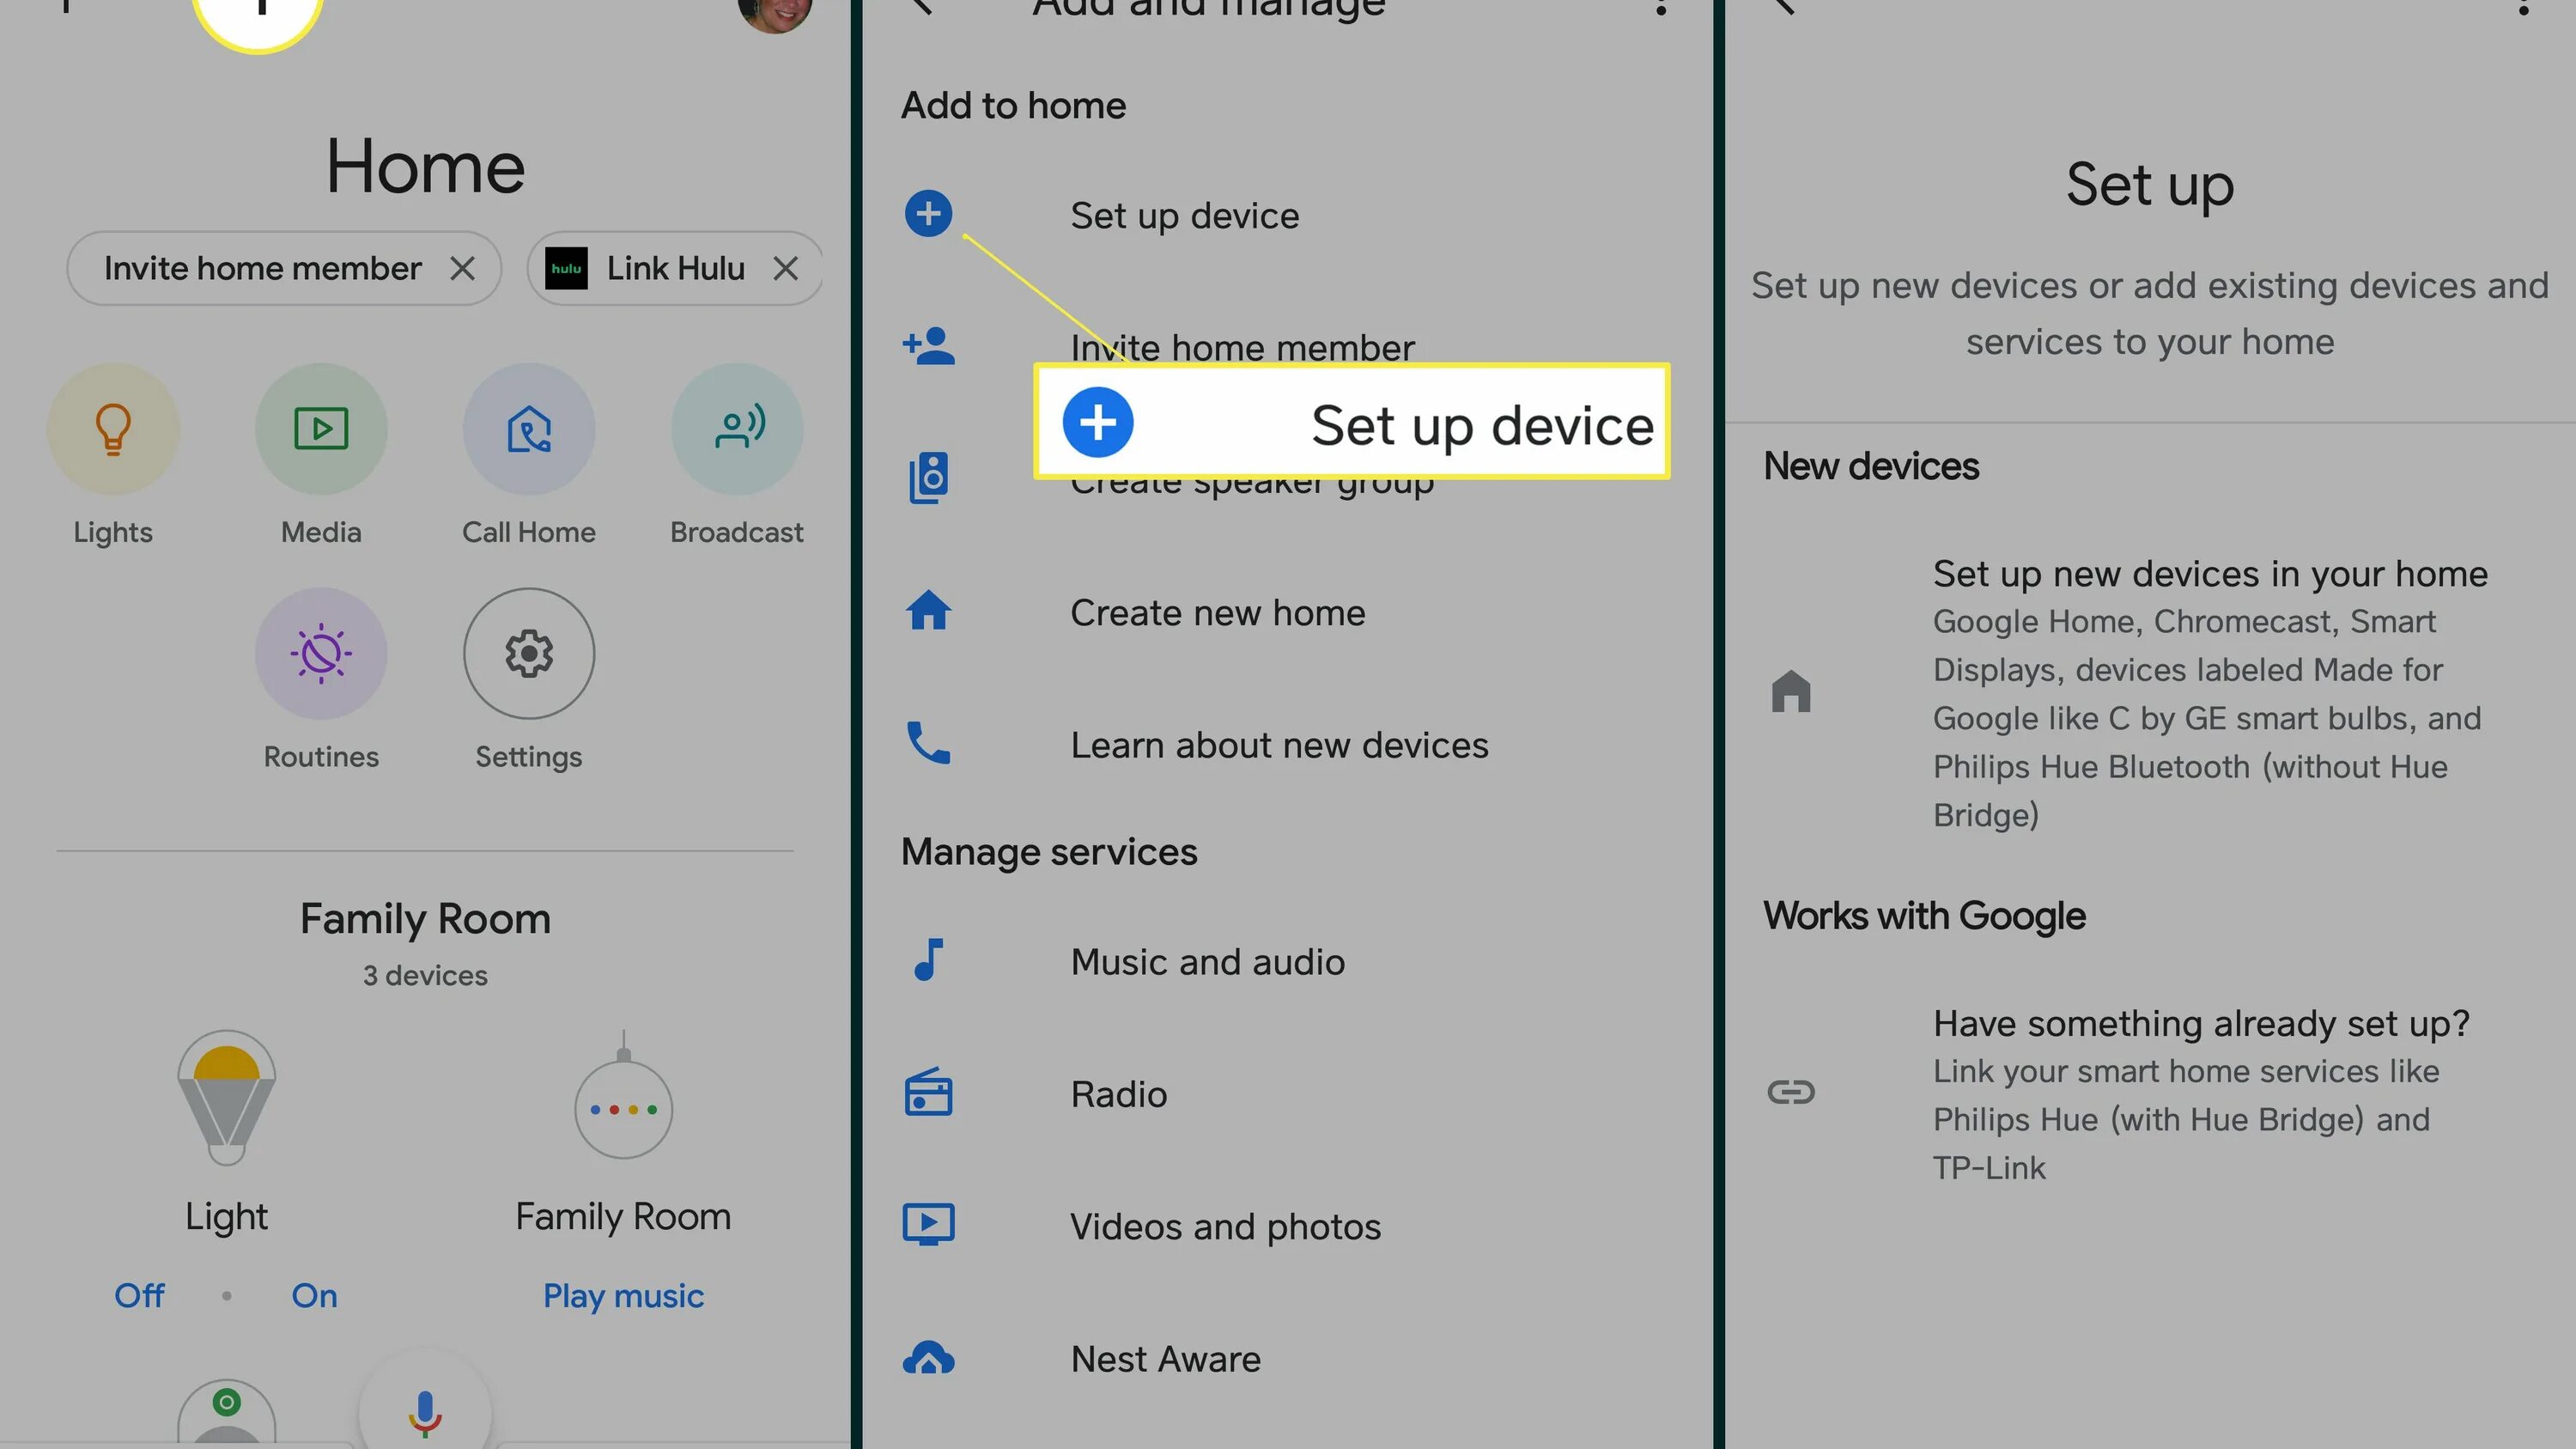This screenshot has width=2576, height=1449.
Task: Turn the Family Room Light On
Action: (x=313, y=1295)
